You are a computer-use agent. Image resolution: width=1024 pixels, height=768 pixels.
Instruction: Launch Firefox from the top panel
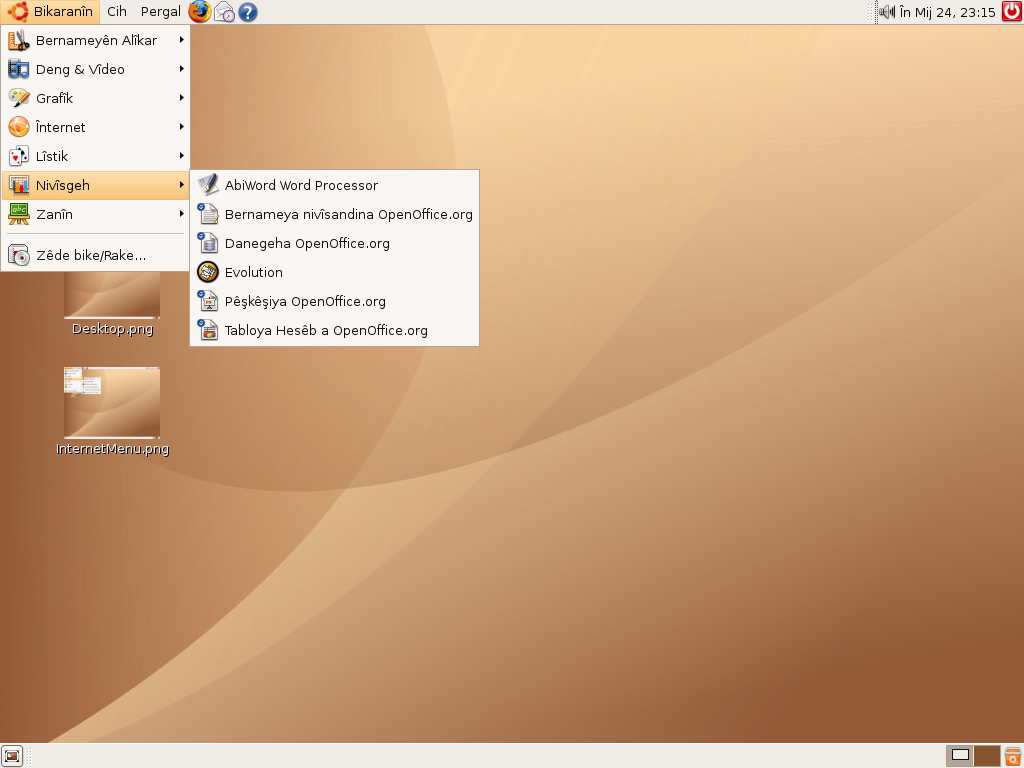[x=200, y=12]
